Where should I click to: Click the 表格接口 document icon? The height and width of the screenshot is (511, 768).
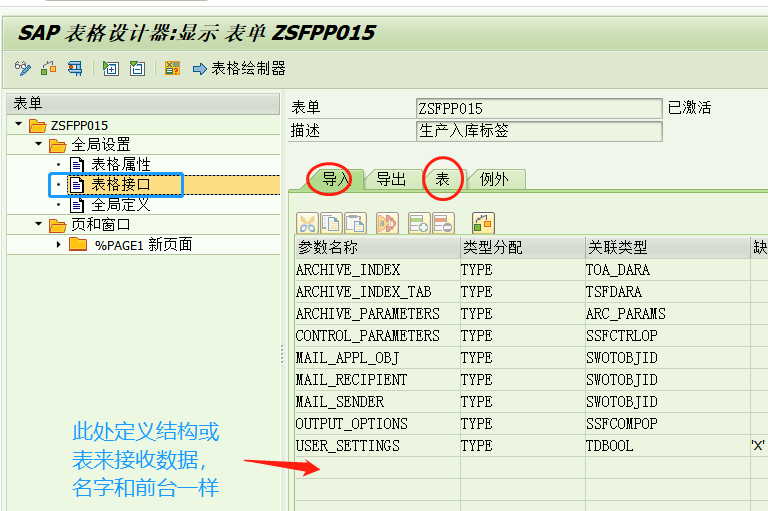click(x=76, y=185)
